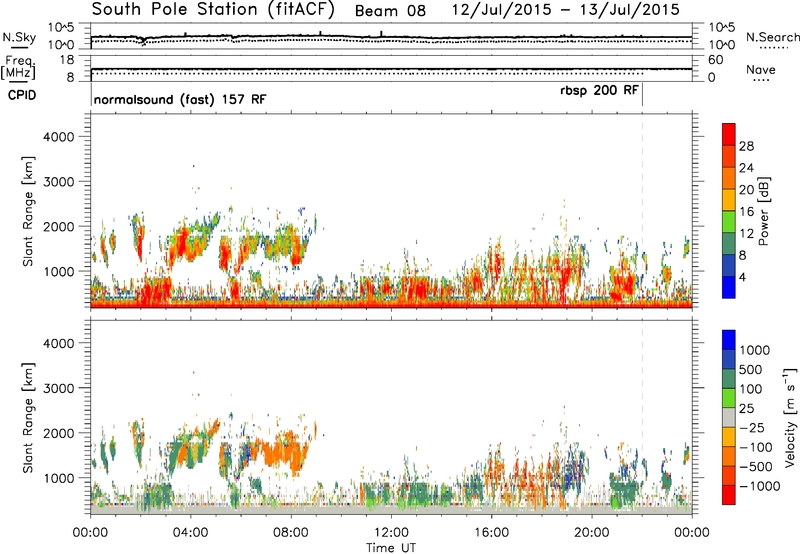Click the '4000' tick of the power panel
The image size is (800, 554).
point(58,137)
